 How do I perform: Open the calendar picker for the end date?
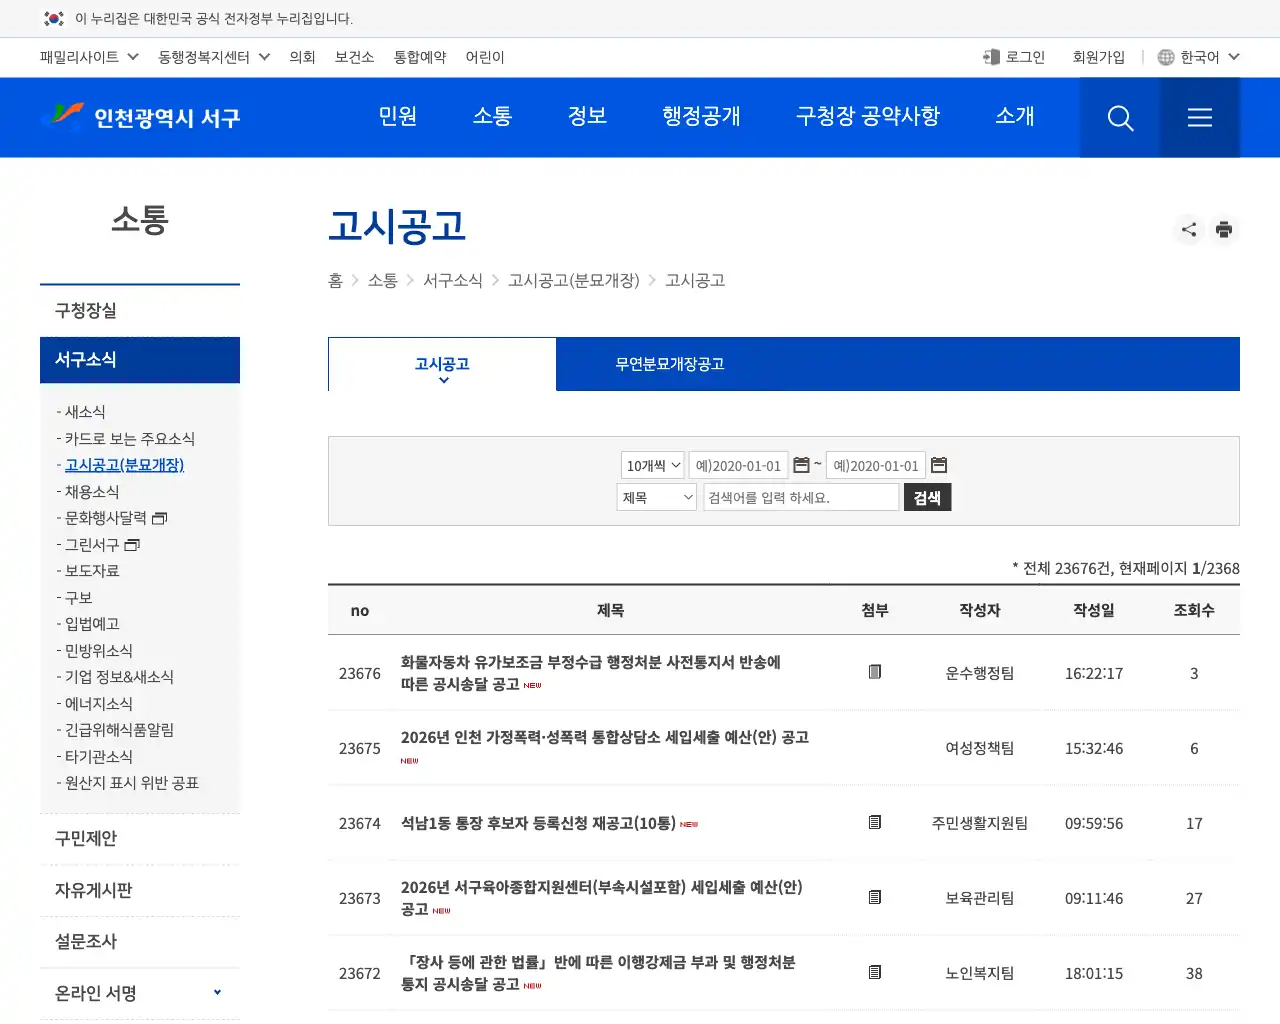(x=939, y=465)
